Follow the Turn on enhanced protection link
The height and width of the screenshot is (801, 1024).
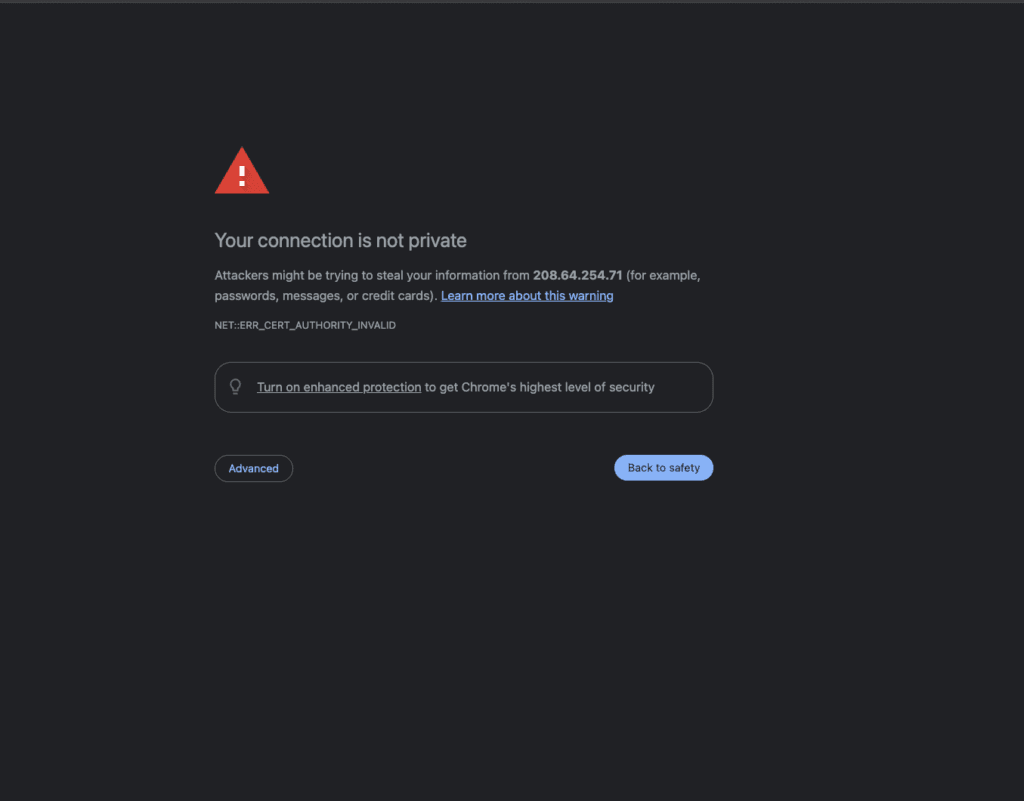coord(339,387)
